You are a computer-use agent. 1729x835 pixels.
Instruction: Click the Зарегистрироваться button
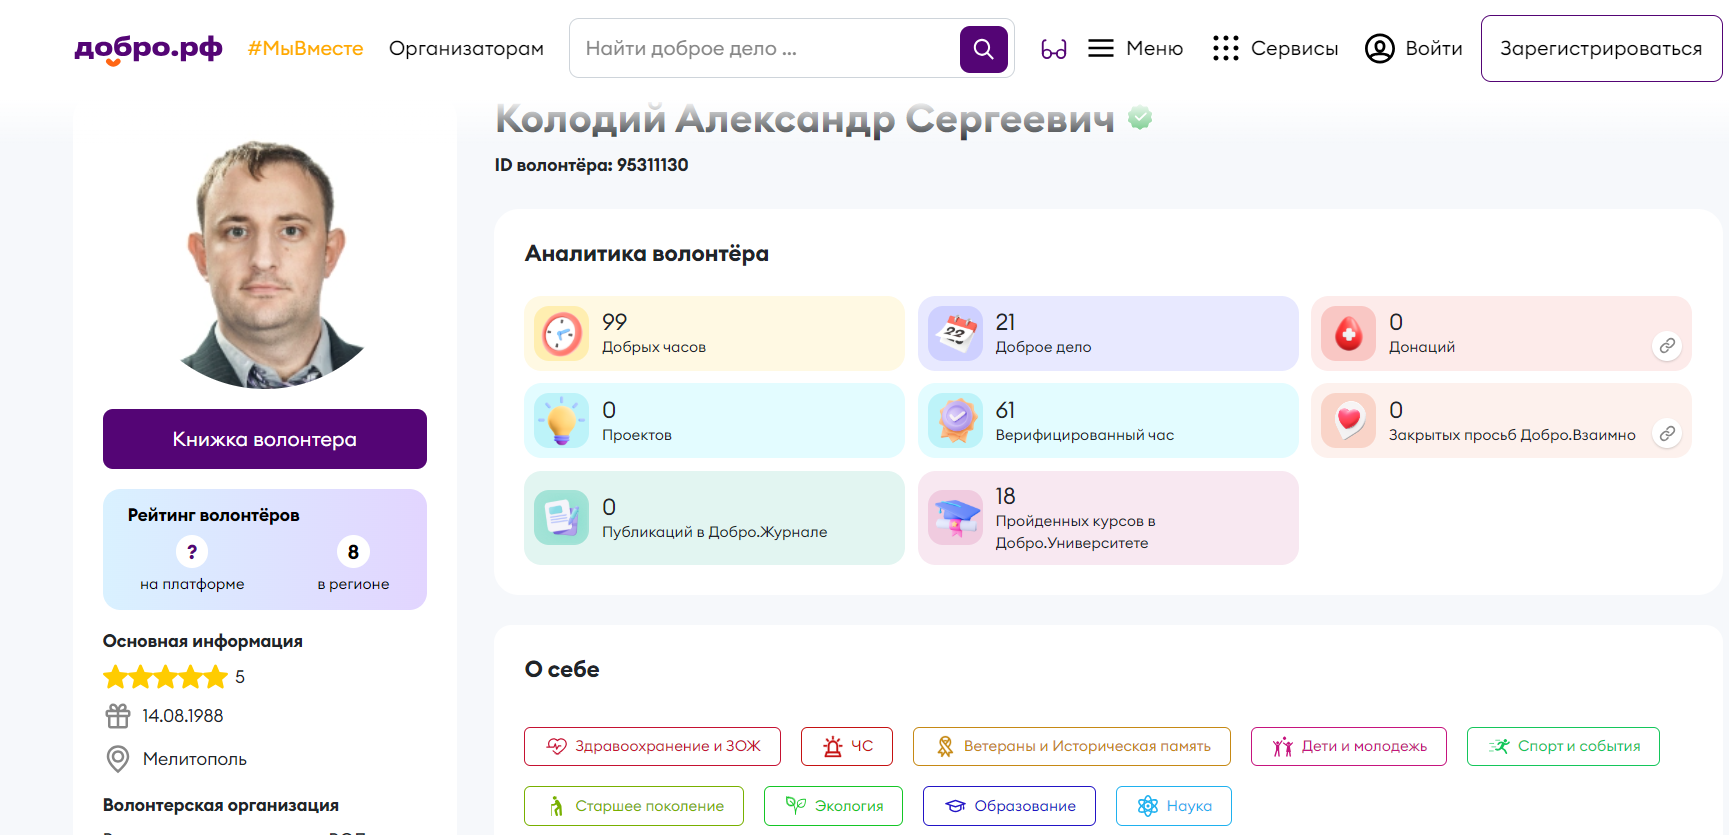pos(1601,48)
